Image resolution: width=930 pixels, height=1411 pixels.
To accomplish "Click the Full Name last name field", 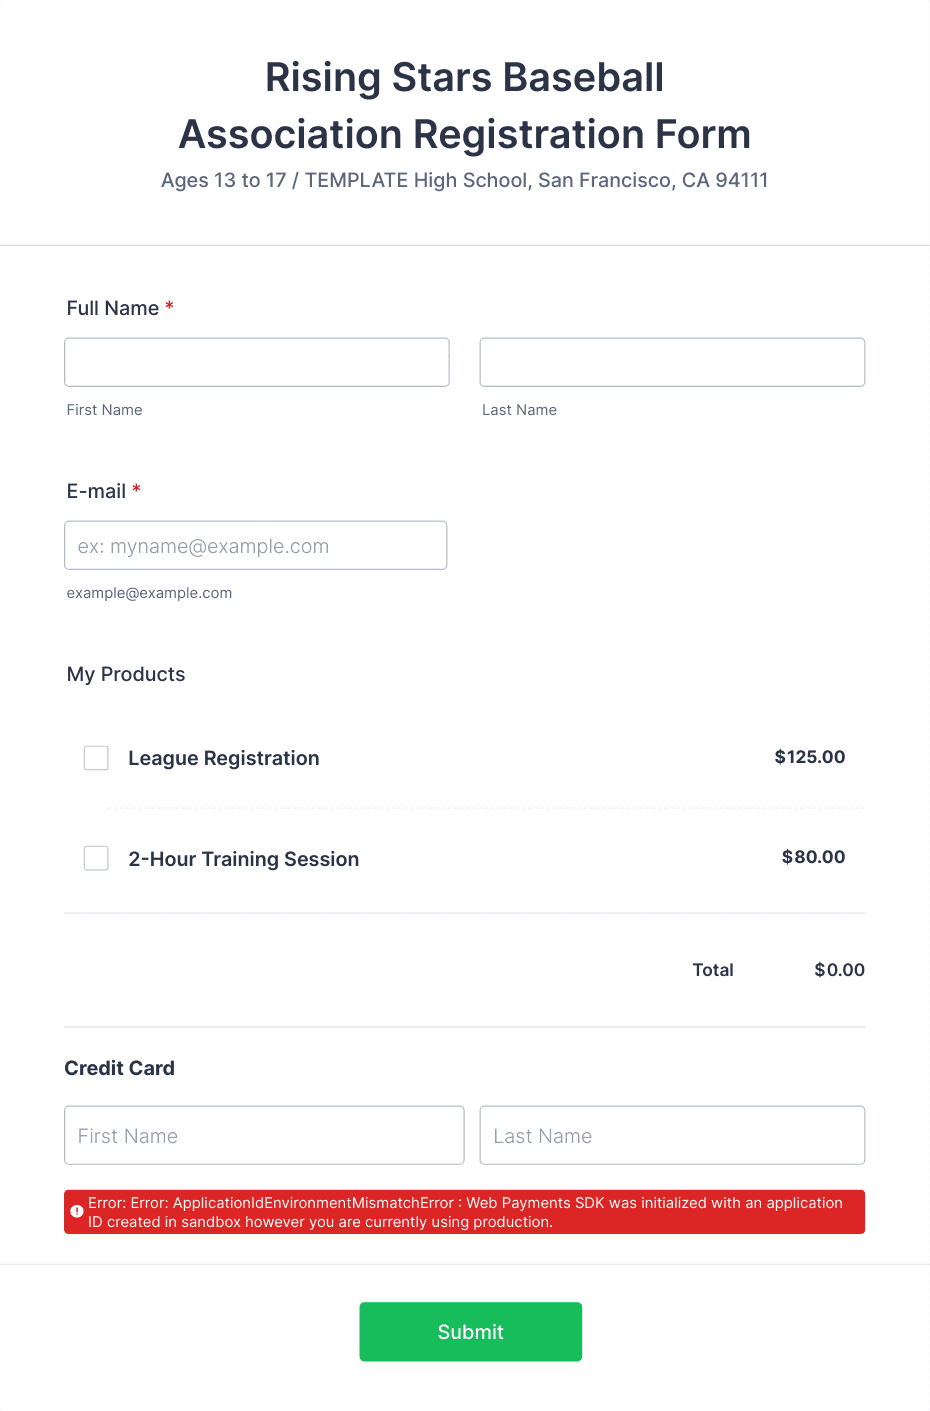I will (x=672, y=362).
